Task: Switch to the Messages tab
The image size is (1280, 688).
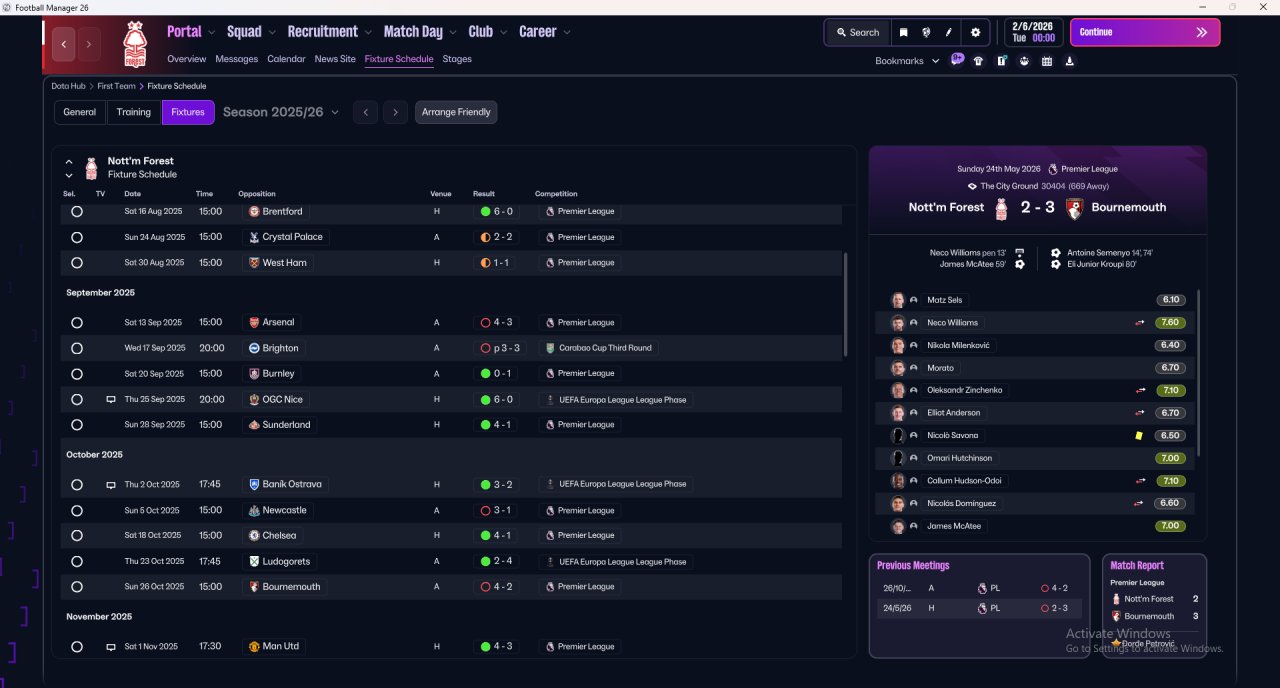Action: pyautogui.click(x=237, y=59)
